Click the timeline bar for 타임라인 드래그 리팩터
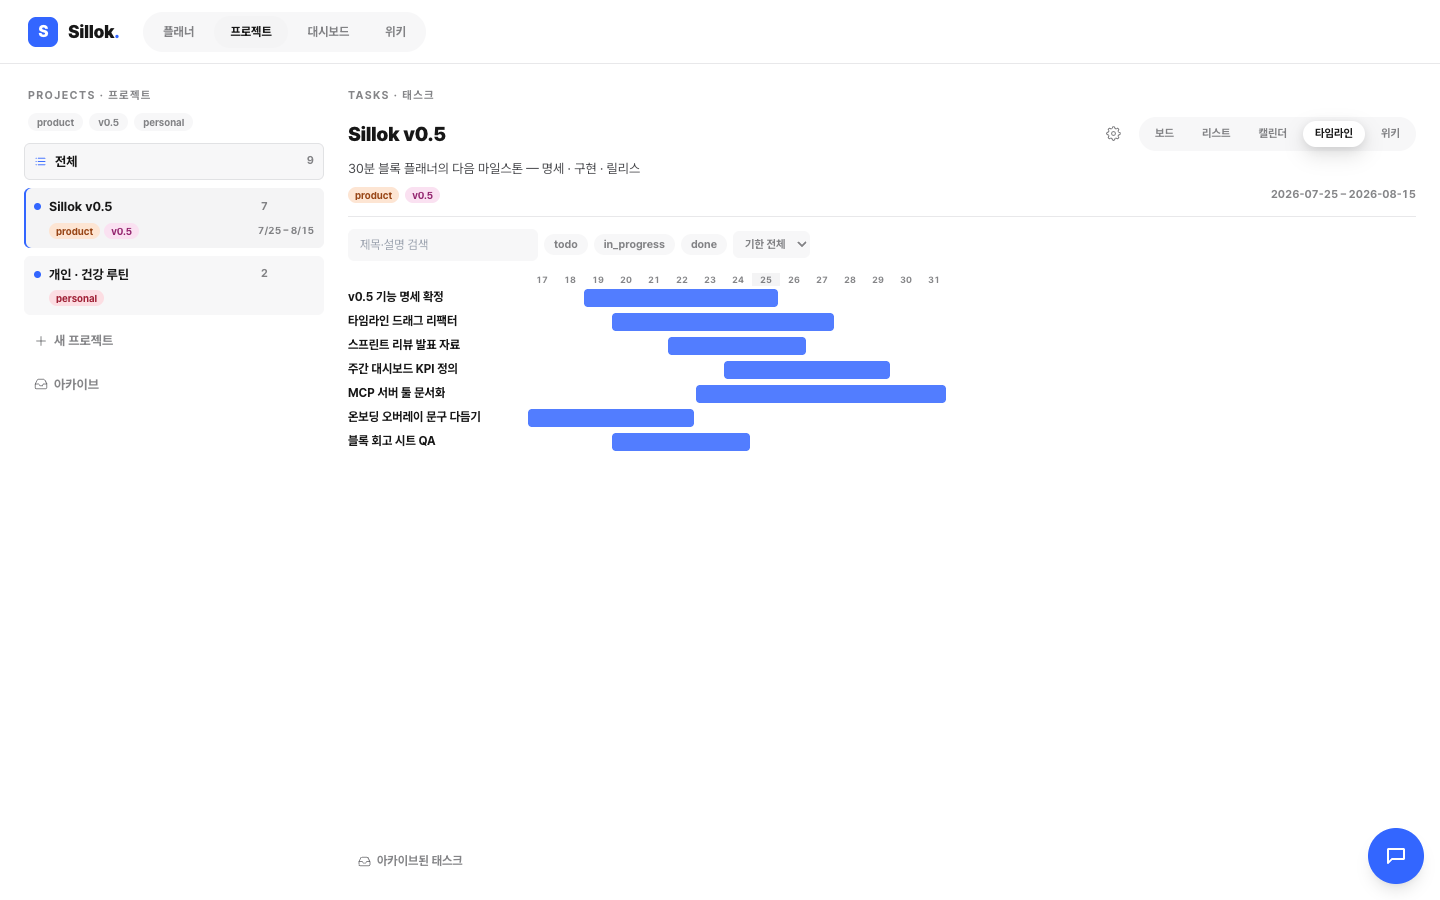Image resolution: width=1440 pixels, height=900 pixels. click(723, 322)
